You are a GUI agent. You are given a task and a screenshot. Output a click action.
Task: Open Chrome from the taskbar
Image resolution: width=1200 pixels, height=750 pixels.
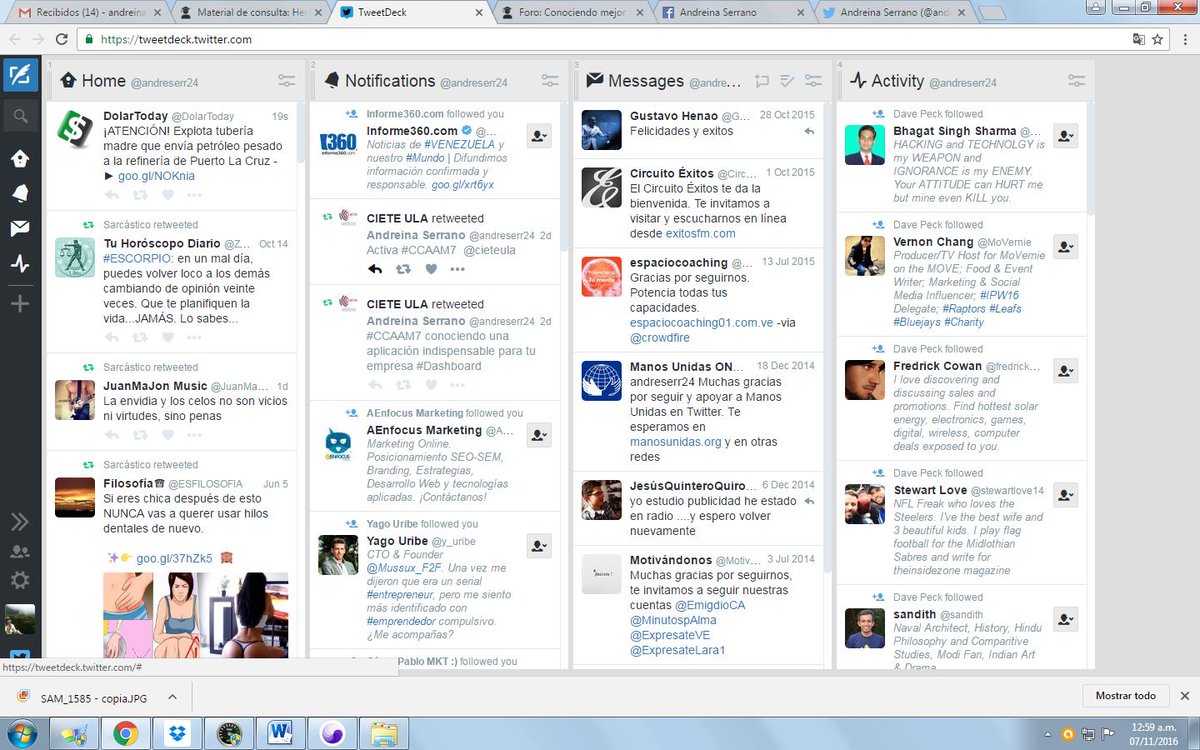pos(125,734)
